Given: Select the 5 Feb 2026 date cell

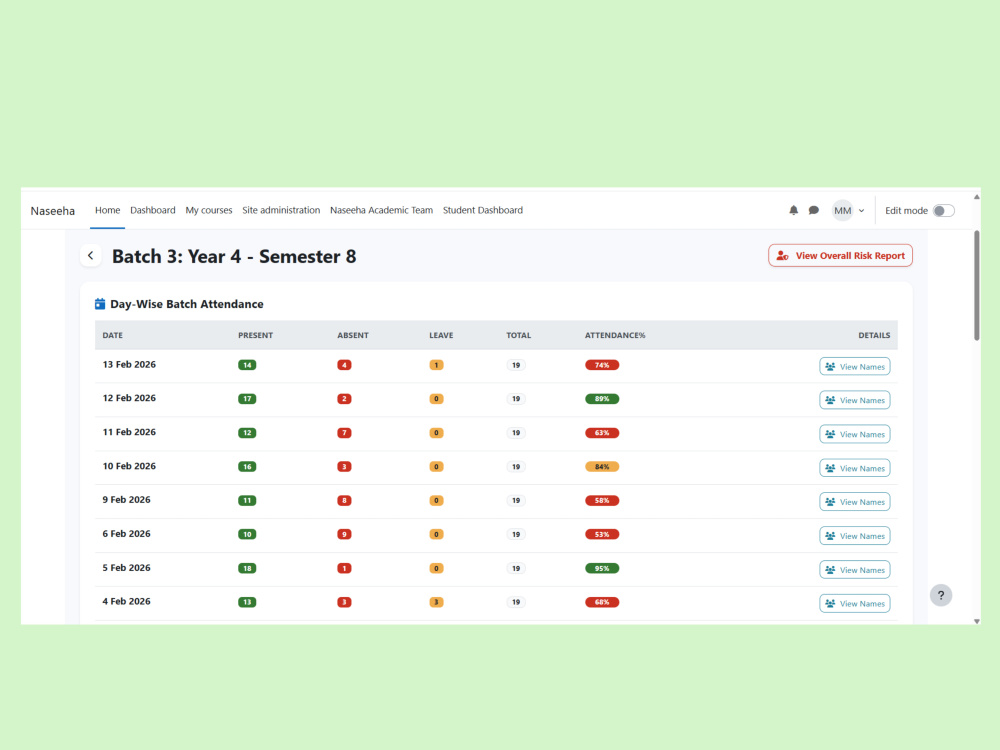Looking at the screenshot, I should (x=126, y=568).
